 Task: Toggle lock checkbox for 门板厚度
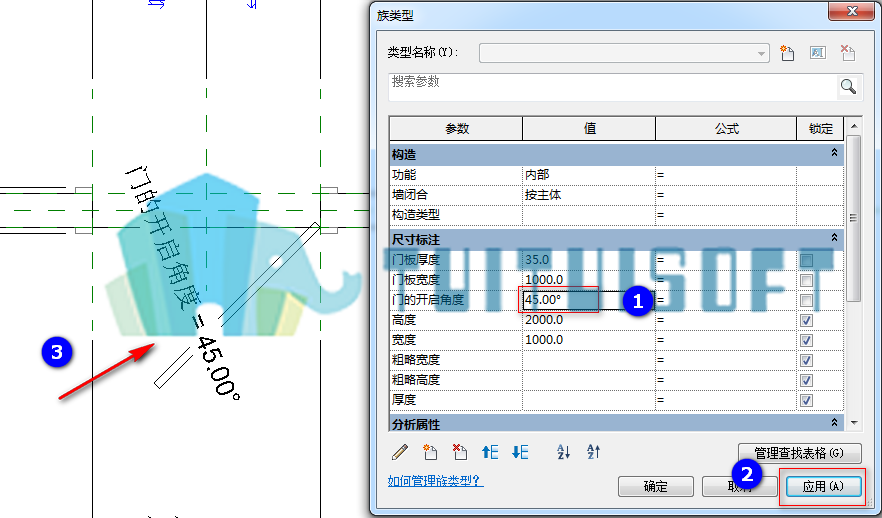806,260
